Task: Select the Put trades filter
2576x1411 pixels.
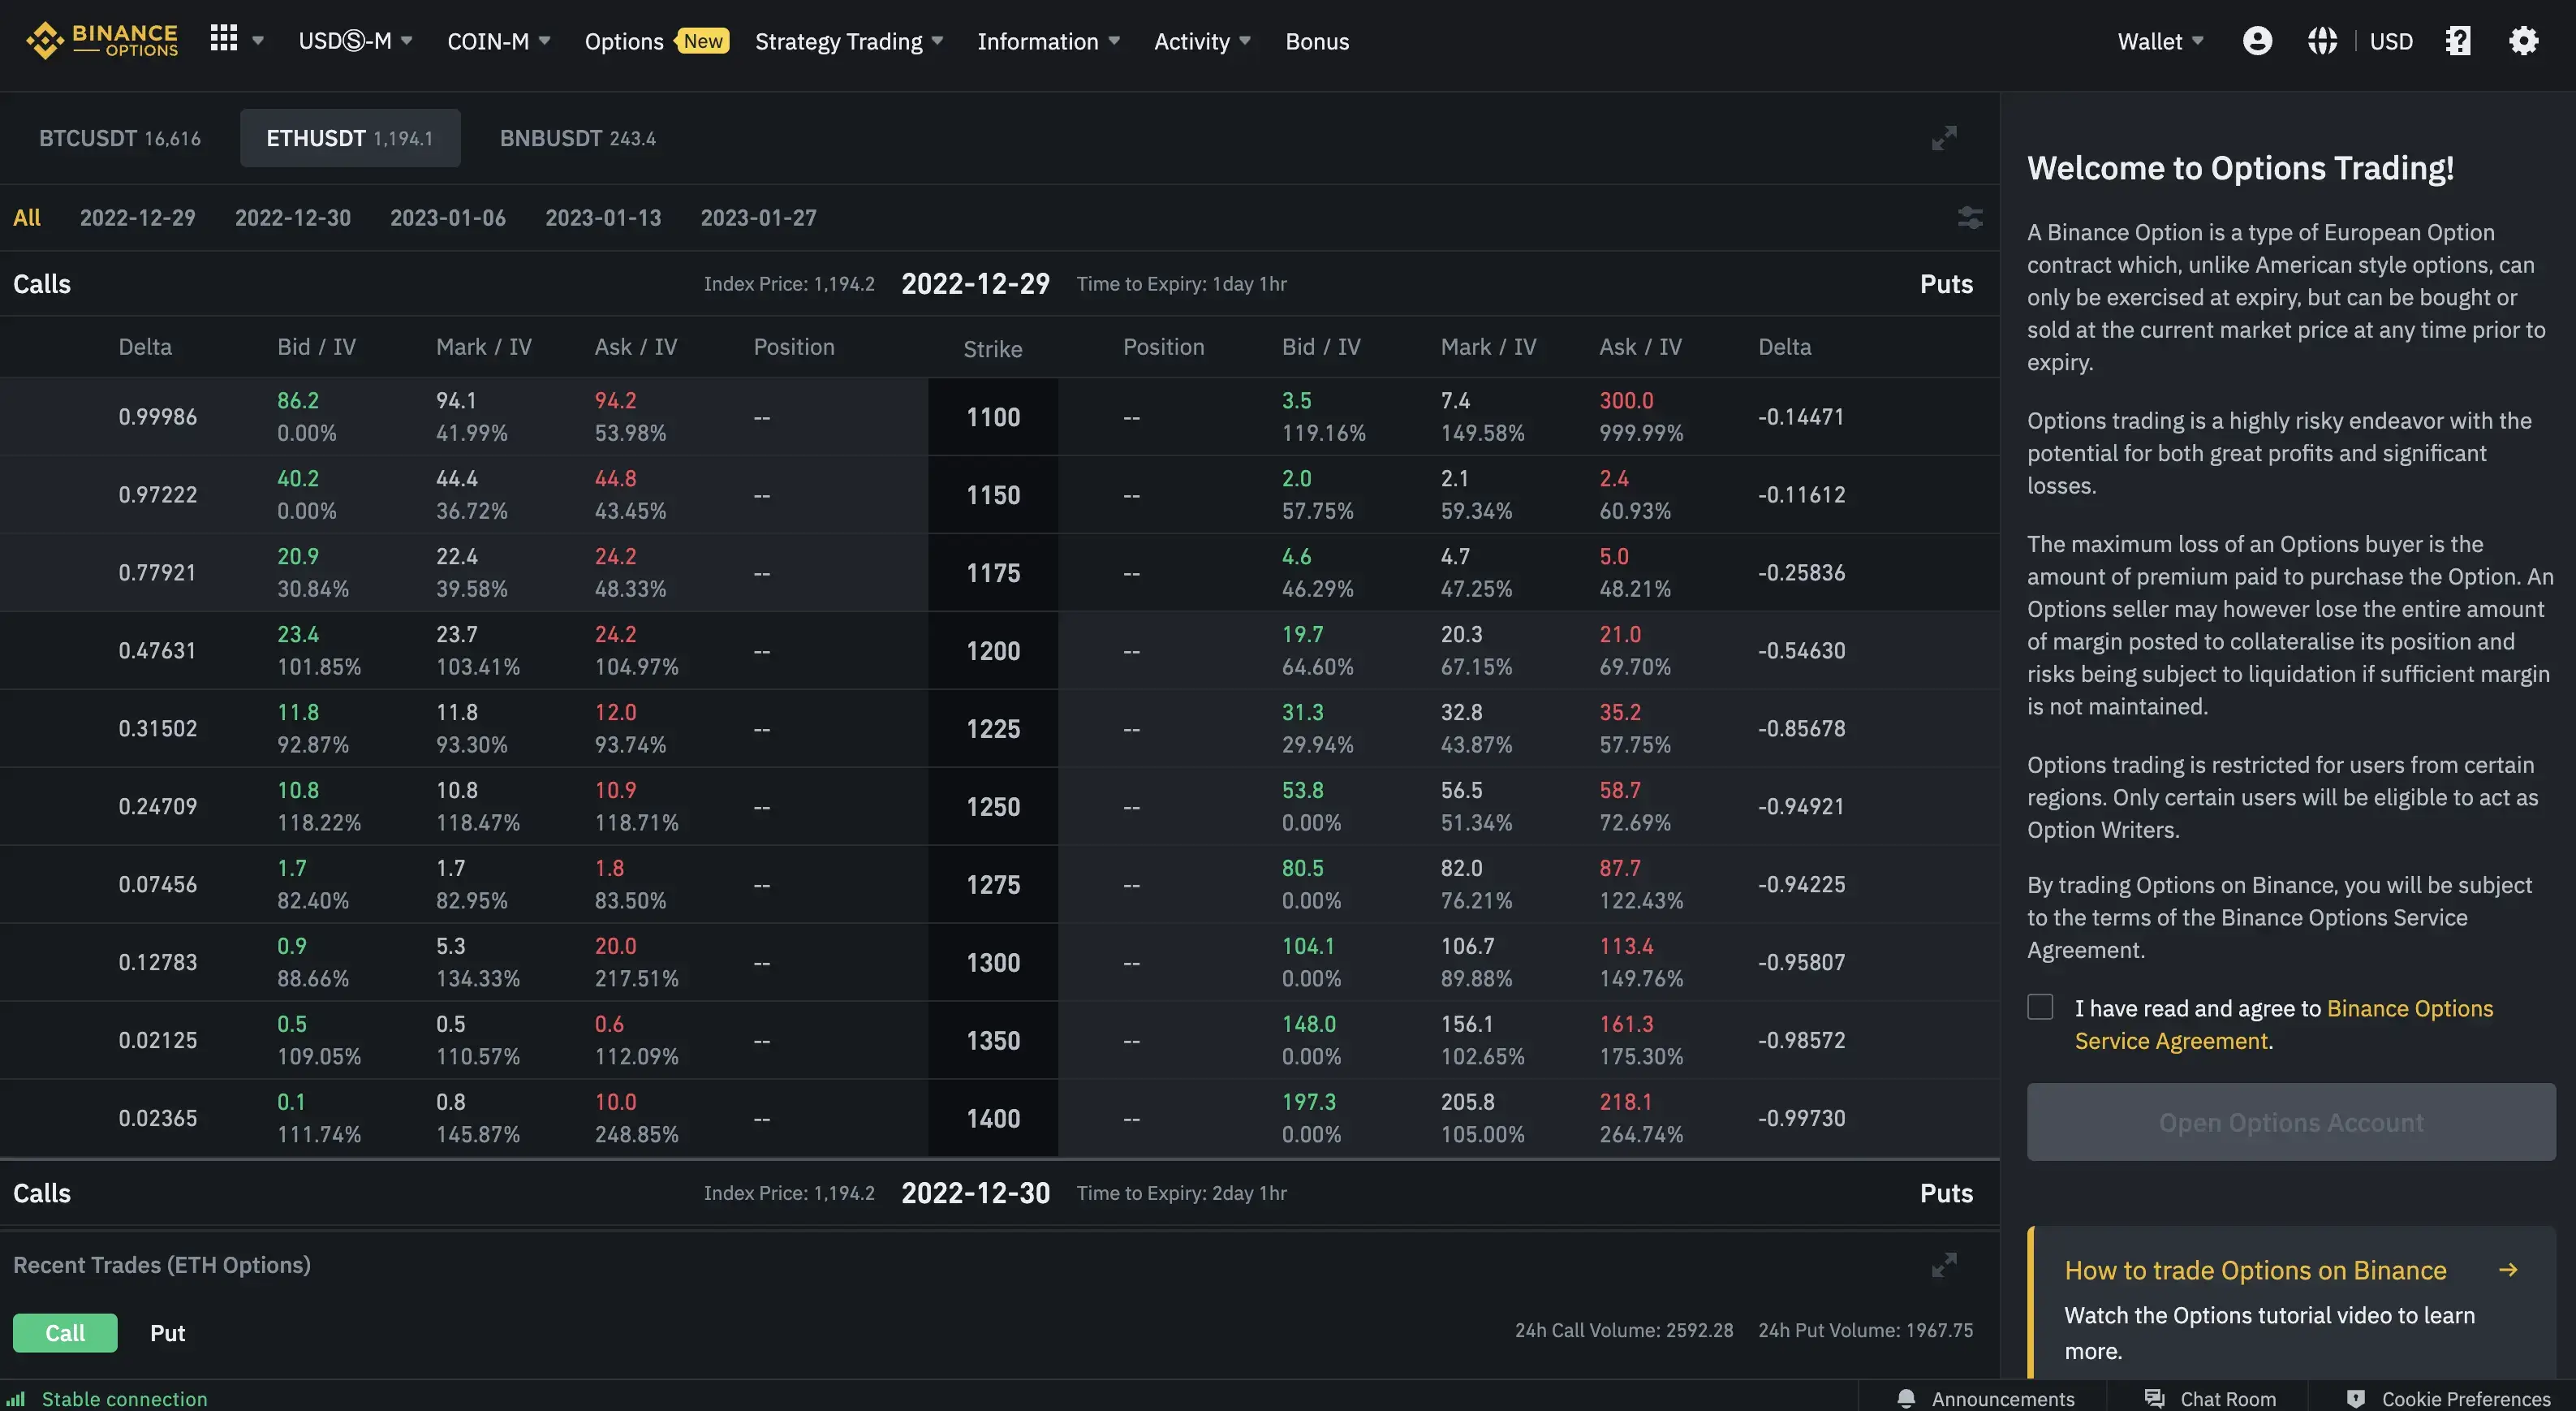Action: [167, 1332]
